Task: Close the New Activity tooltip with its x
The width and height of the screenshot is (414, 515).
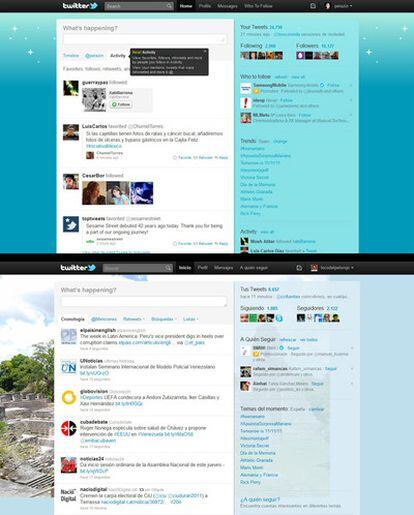Action: point(205,51)
